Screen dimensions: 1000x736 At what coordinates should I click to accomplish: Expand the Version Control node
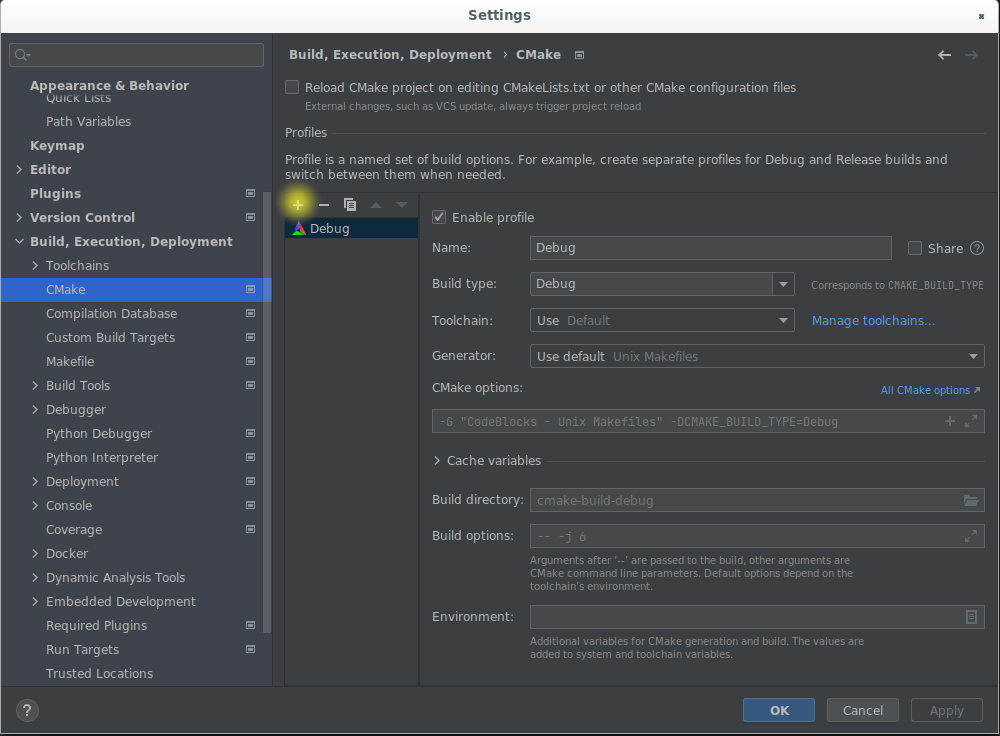[x=19, y=217]
